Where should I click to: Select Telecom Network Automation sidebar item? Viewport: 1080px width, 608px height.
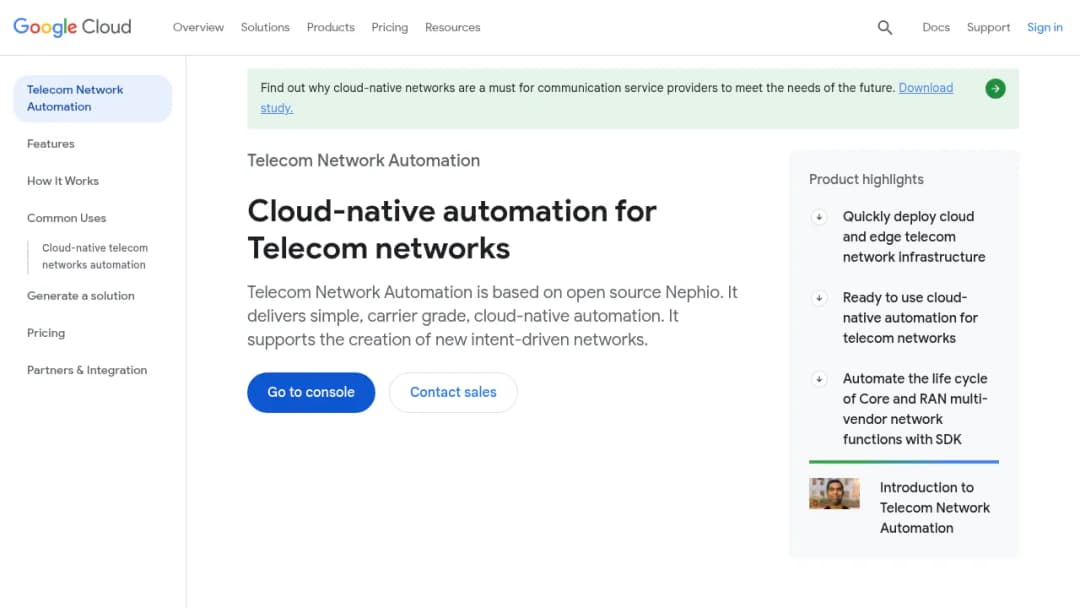[92, 98]
